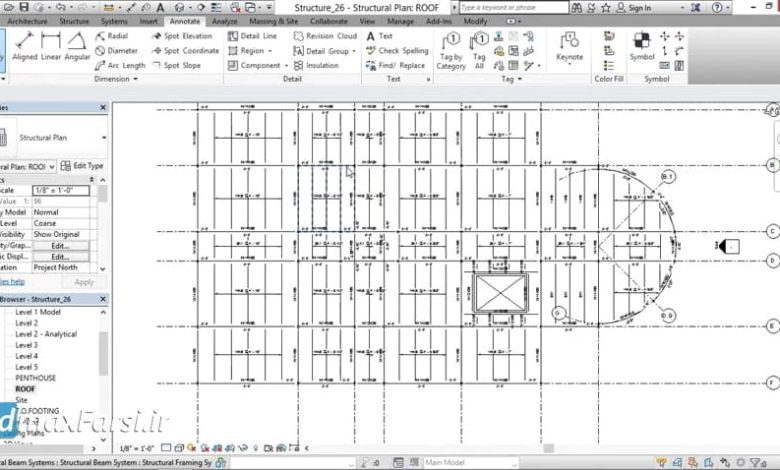Select the Angular dimension tool

77,46
